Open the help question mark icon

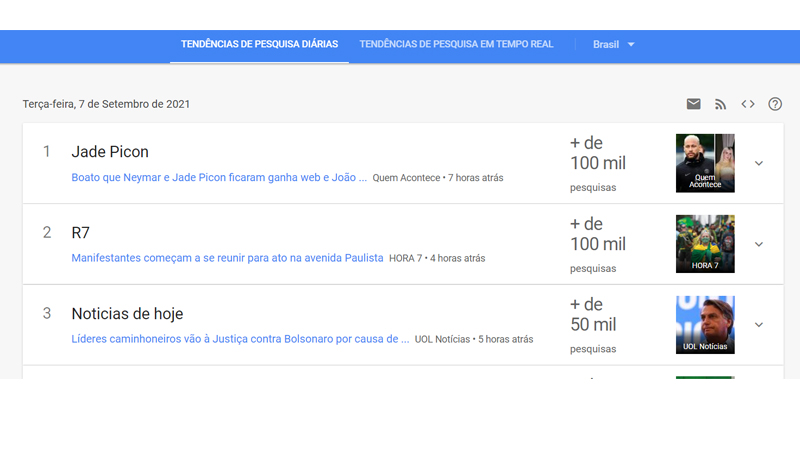pos(775,104)
